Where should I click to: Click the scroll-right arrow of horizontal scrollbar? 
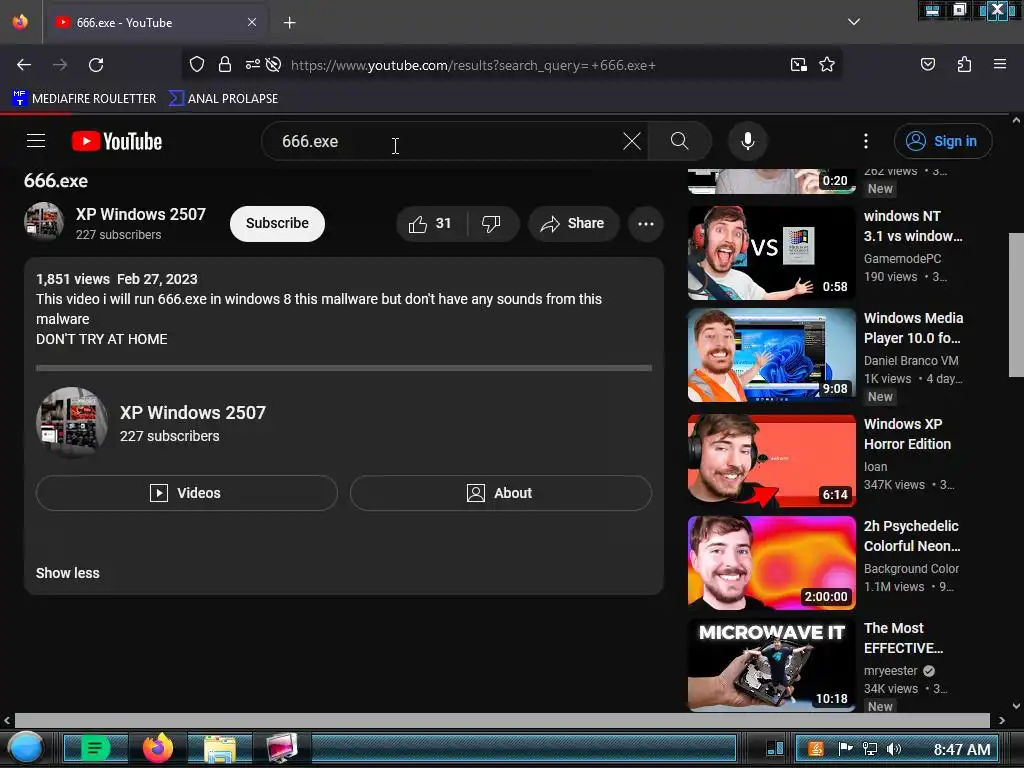(1001, 720)
